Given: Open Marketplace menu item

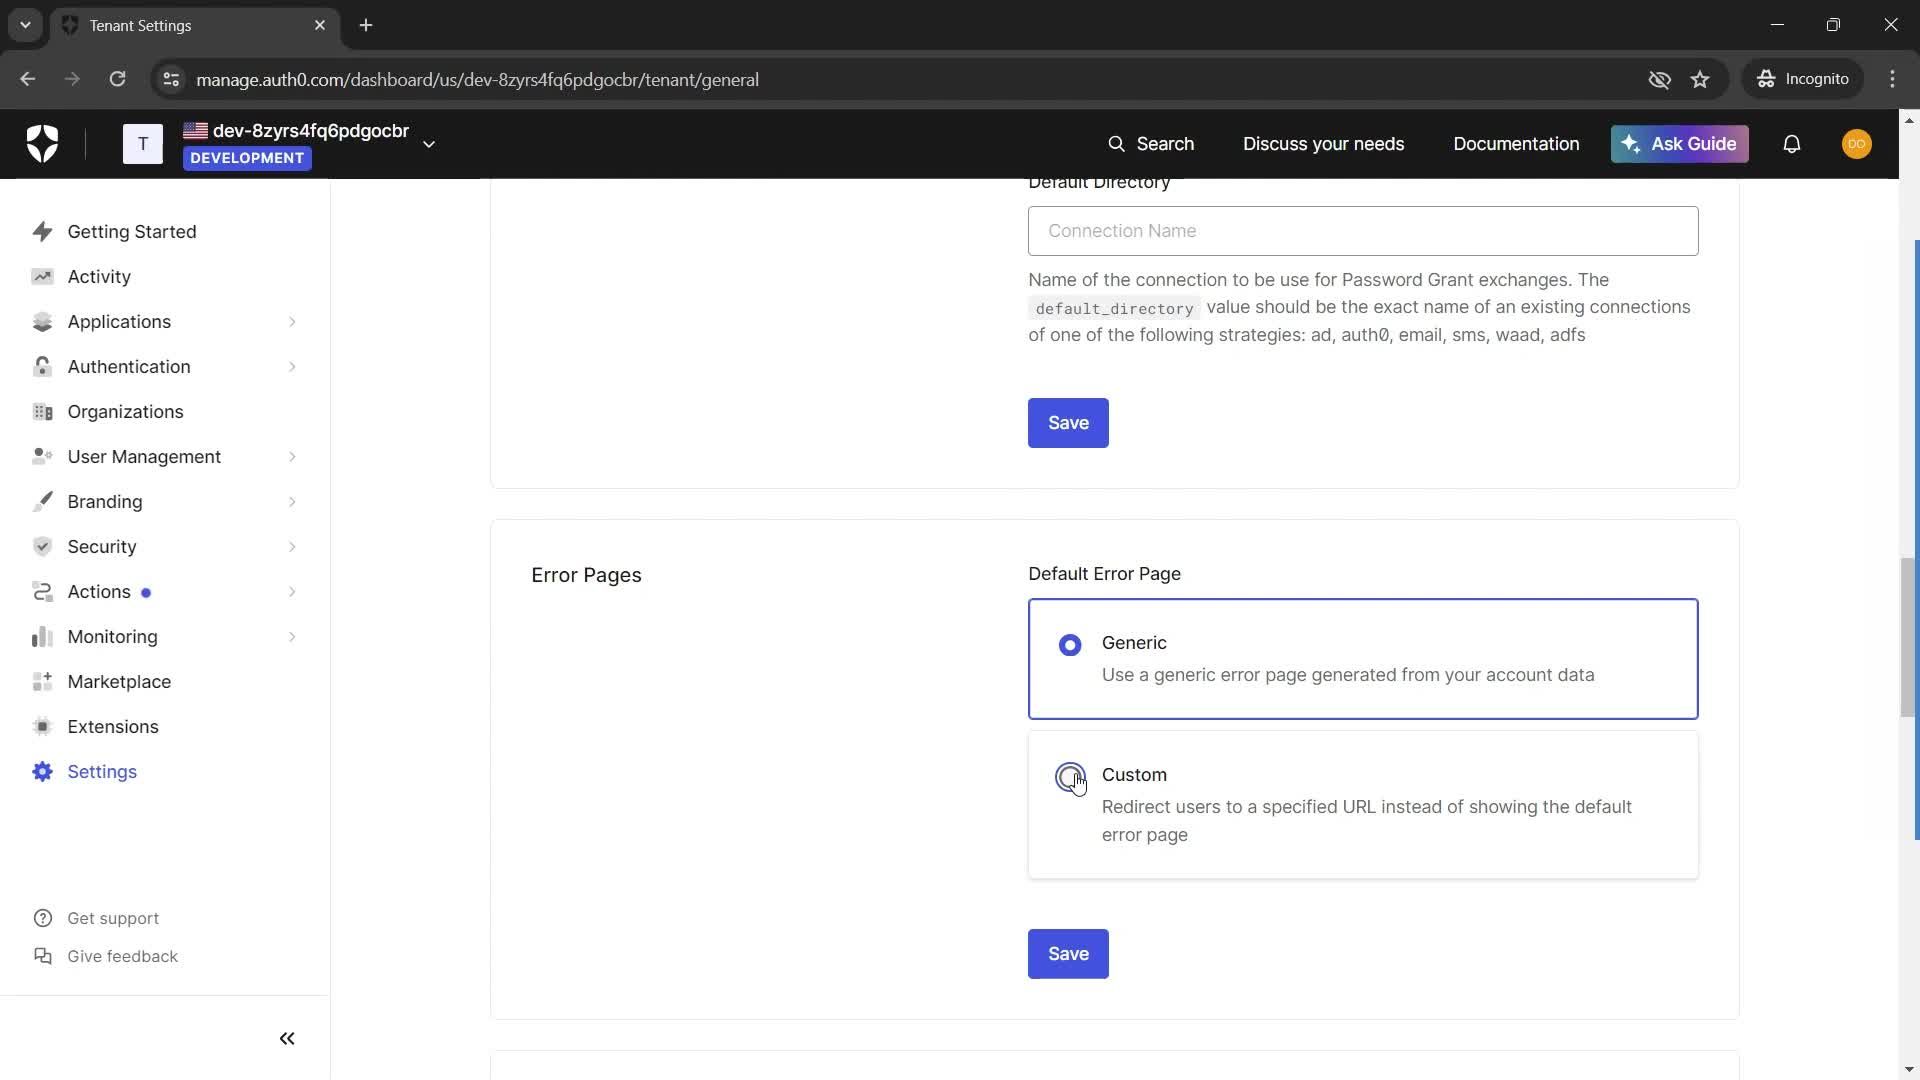Looking at the screenshot, I should click(119, 682).
